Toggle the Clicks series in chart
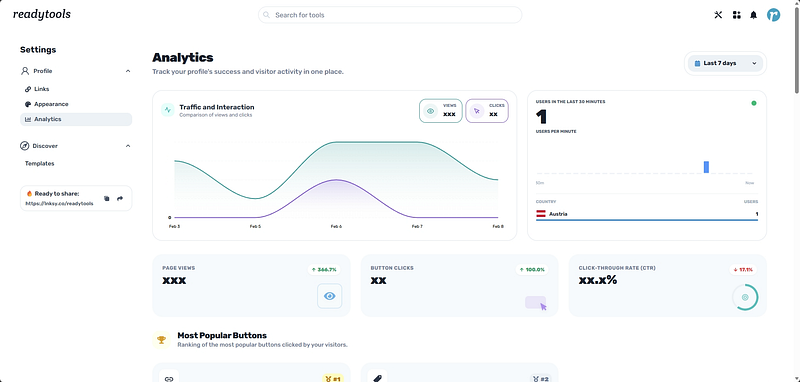This screenshot has width=800, height=382. pyautogui.click(x=487, y=111)
